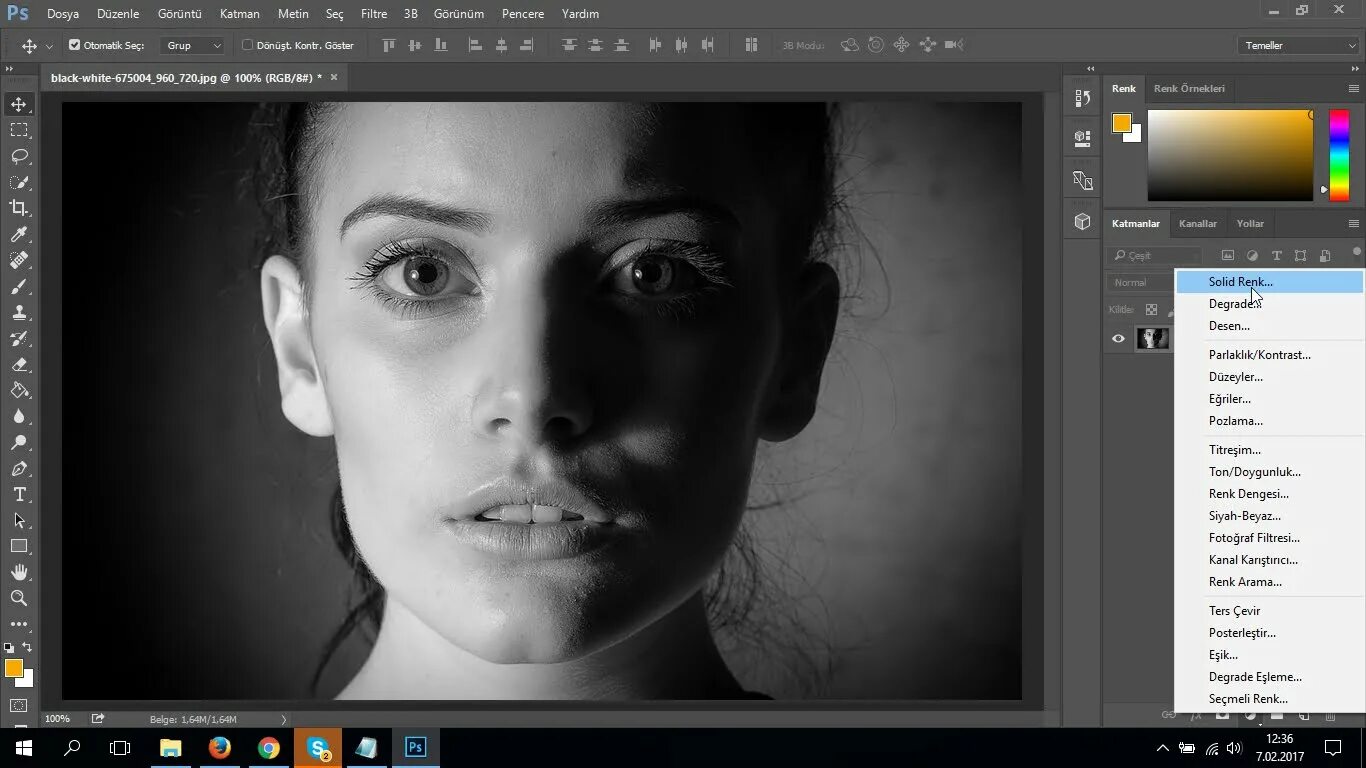Toggle the Otomatik Seç checkbox
The height and width of the screenshot is (768, 1366).
point(74,45)
